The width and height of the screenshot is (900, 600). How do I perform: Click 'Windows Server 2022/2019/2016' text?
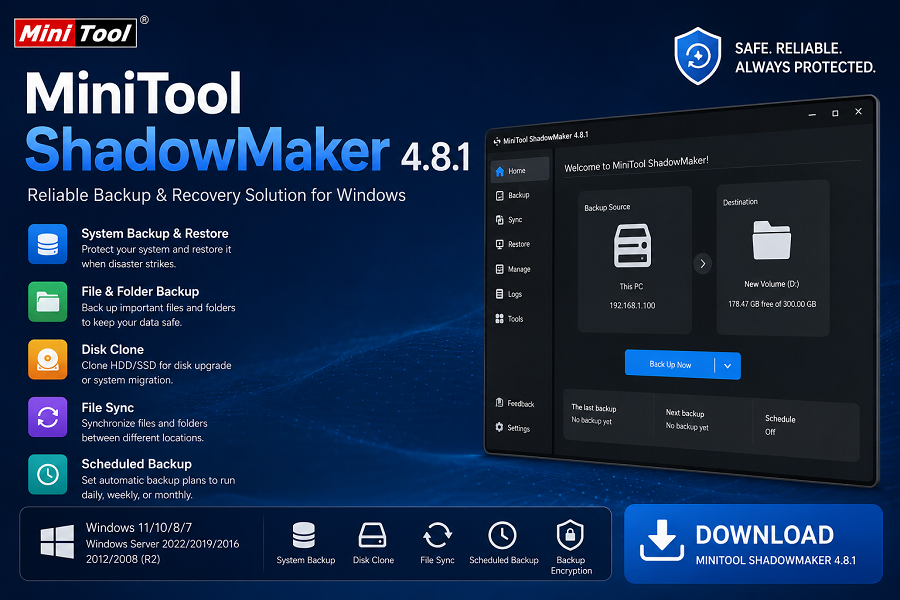coord(162,544)
